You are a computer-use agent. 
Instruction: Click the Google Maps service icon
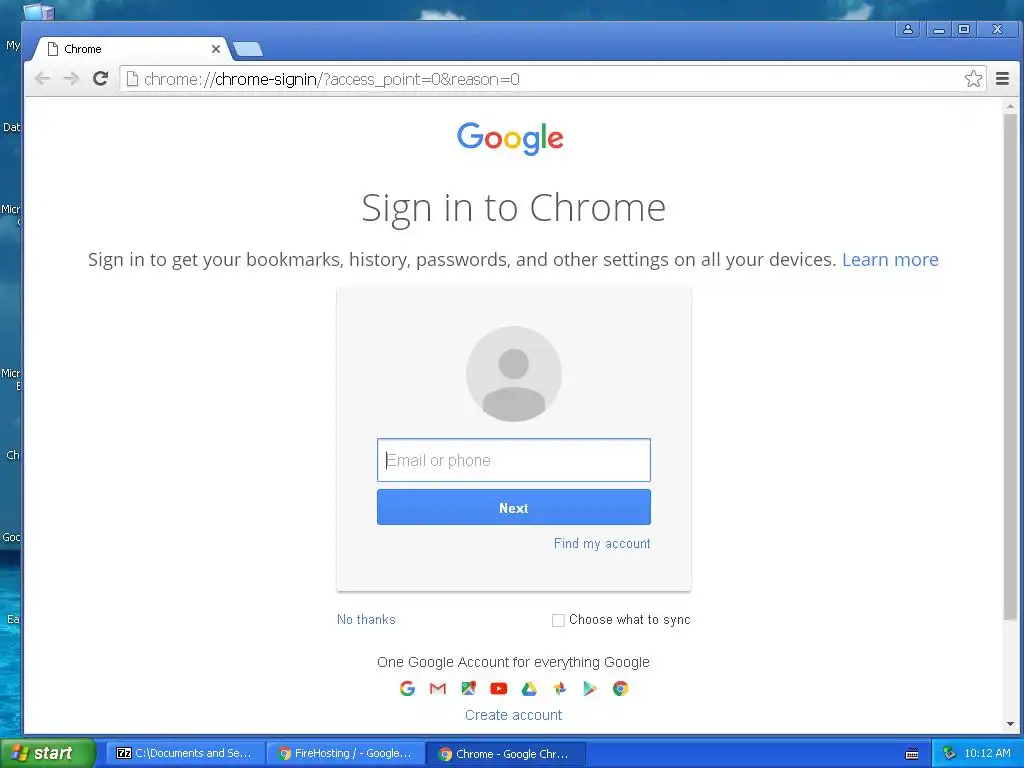click(x=469, y=688)
